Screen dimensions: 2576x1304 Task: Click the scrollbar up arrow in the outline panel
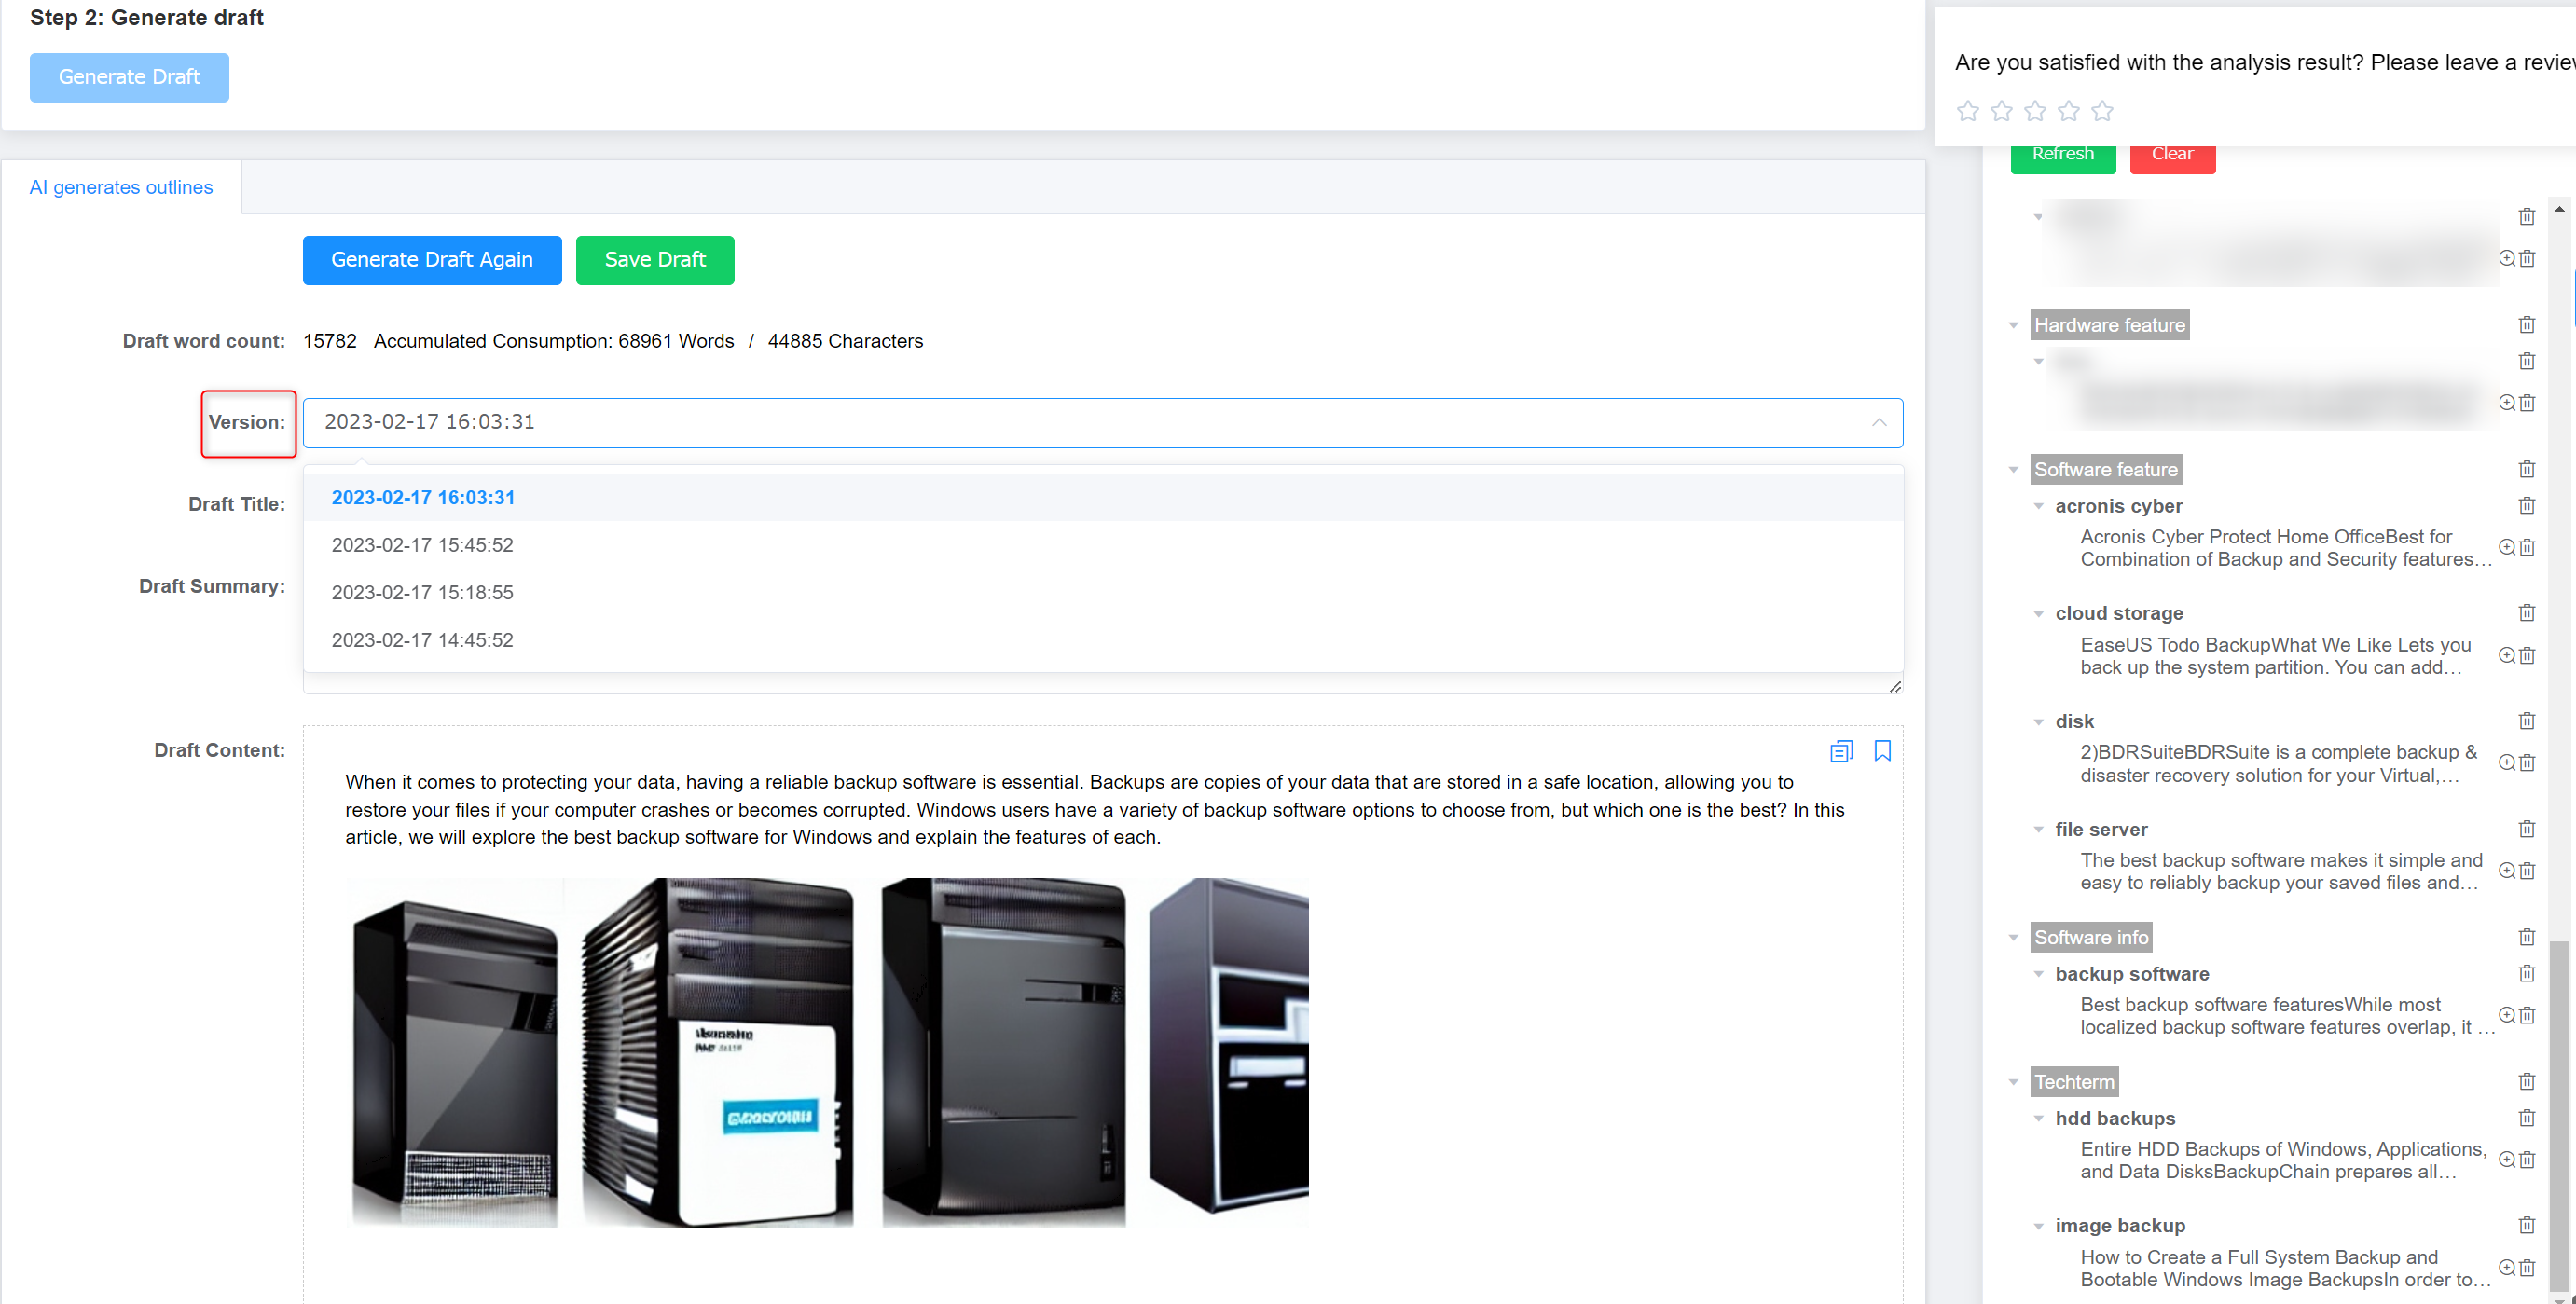2560,209
